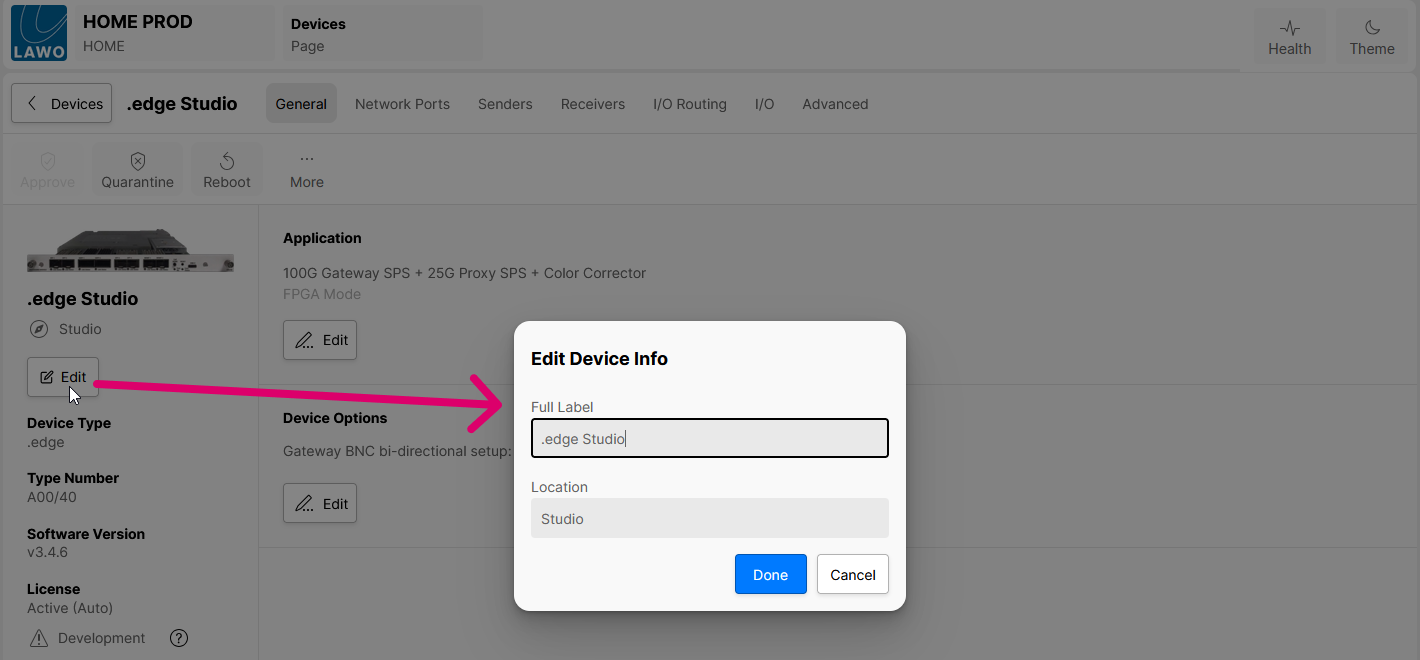
Task: Go to the Advanced tab
Action: [835, 104]
